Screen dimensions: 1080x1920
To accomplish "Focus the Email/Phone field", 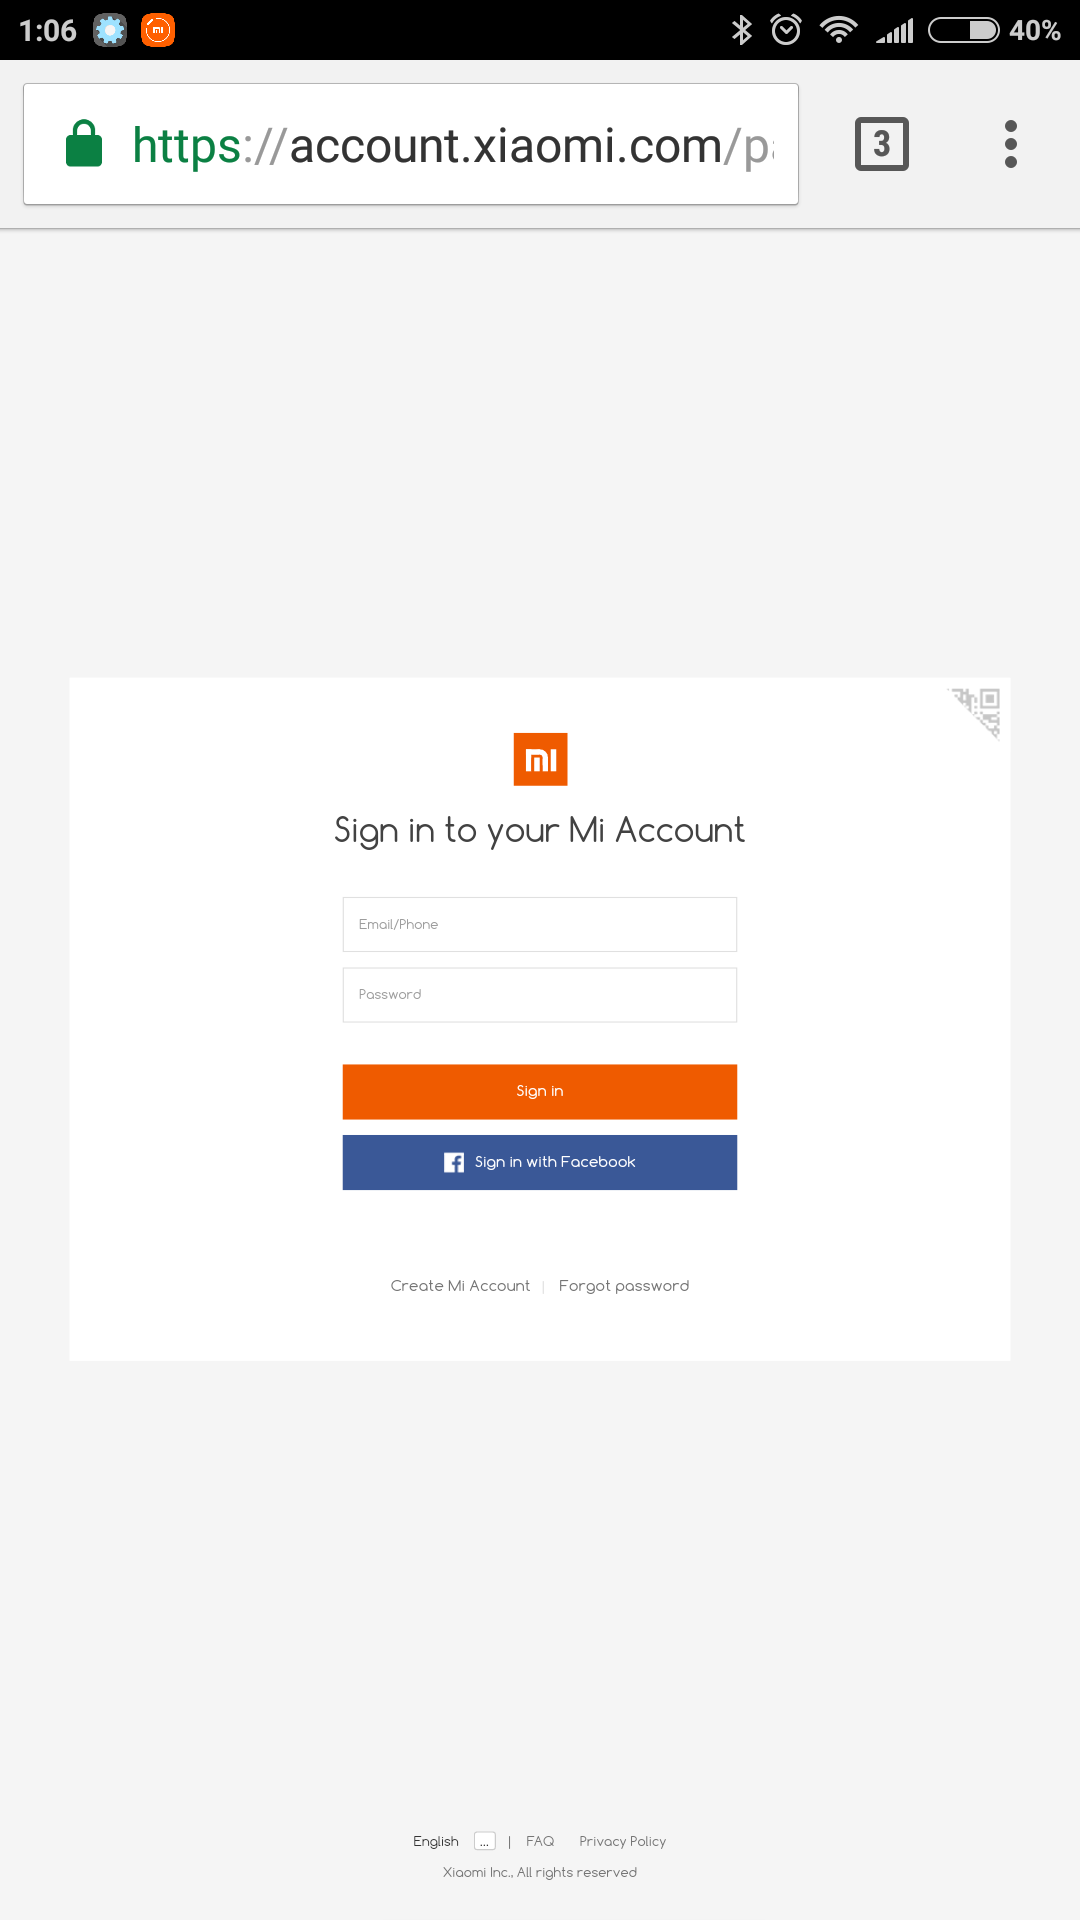I will point(540,924).
